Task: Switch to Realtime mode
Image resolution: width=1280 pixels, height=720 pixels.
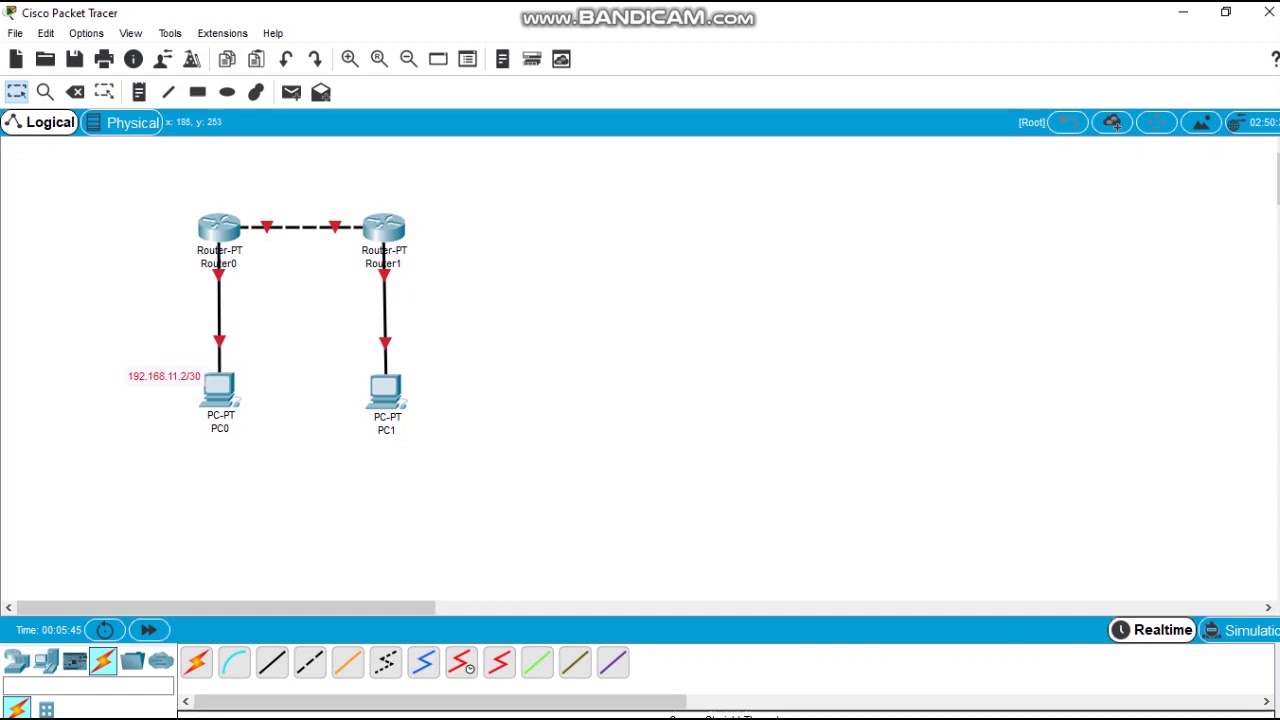Action: coord(1152,630)
